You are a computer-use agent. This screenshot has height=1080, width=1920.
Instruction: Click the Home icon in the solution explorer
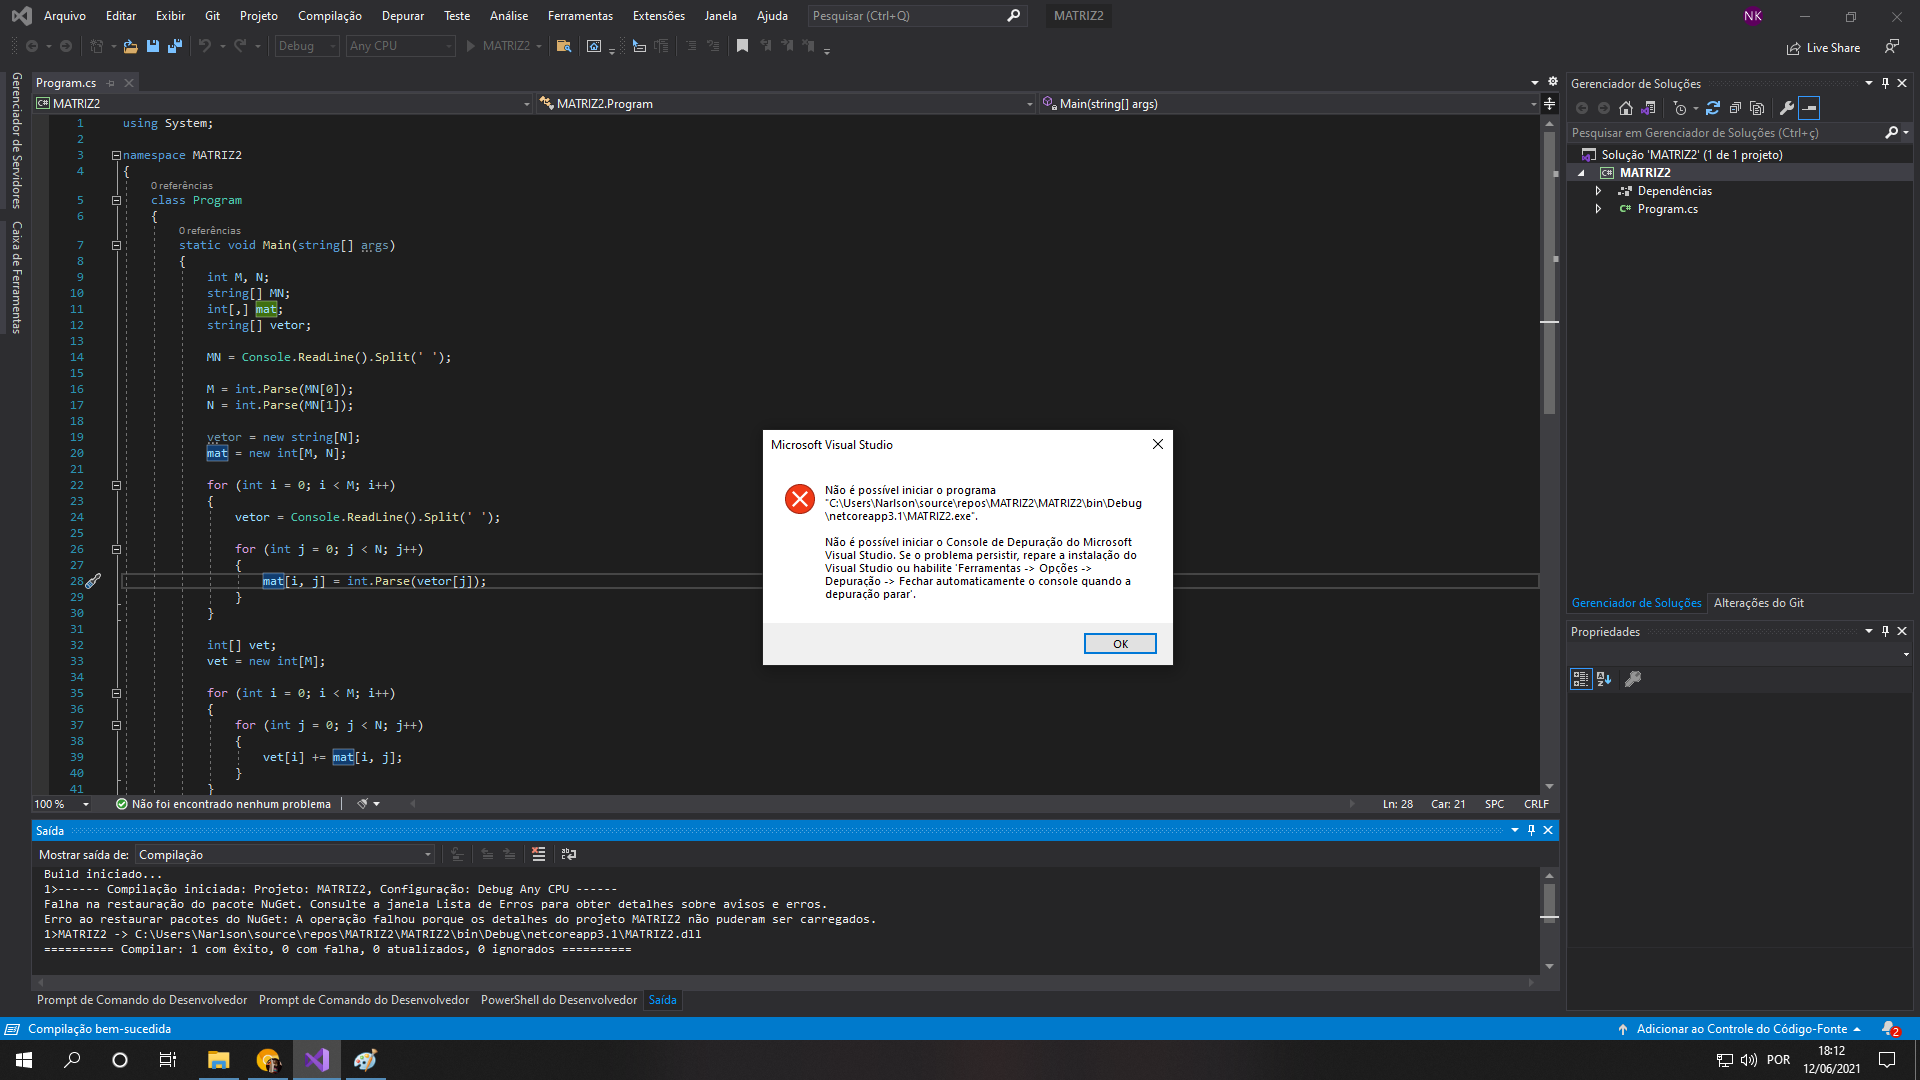click(1626, 108)
